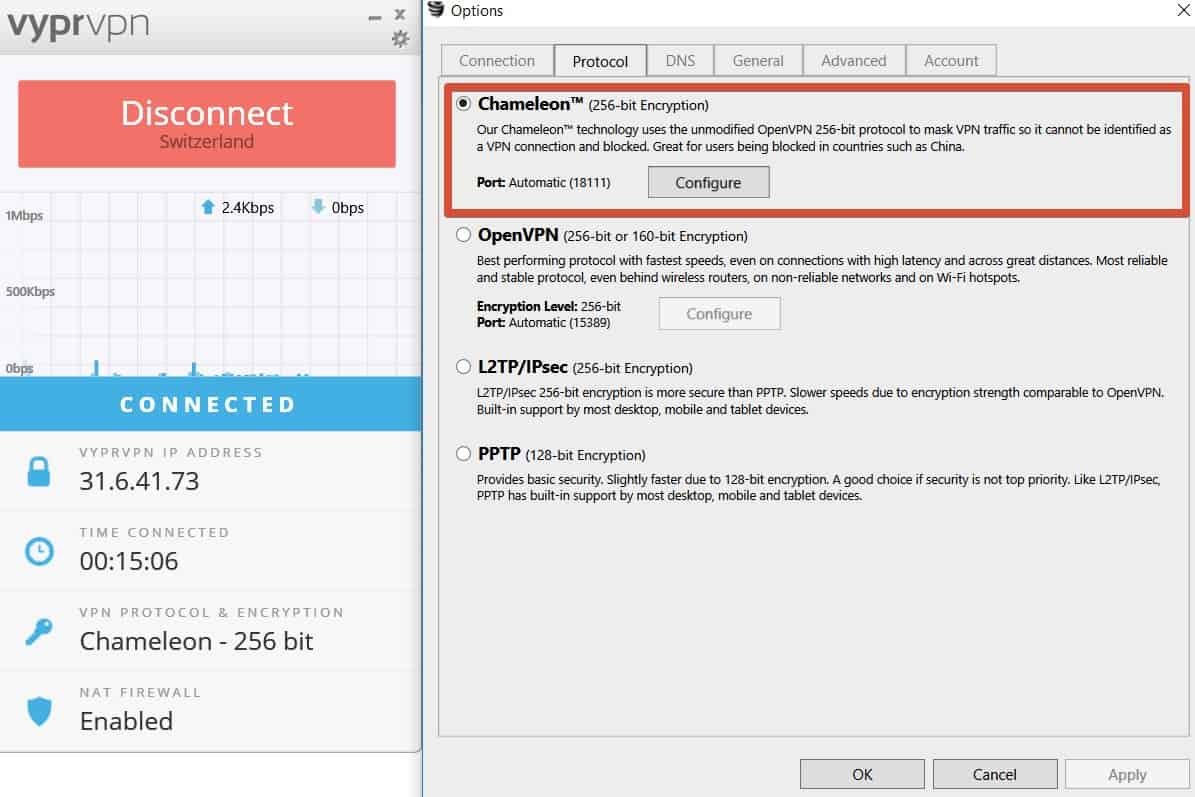Click the upload arrow icon at 2.4Kbps
1195x797 pixels.
click(207, 207)
